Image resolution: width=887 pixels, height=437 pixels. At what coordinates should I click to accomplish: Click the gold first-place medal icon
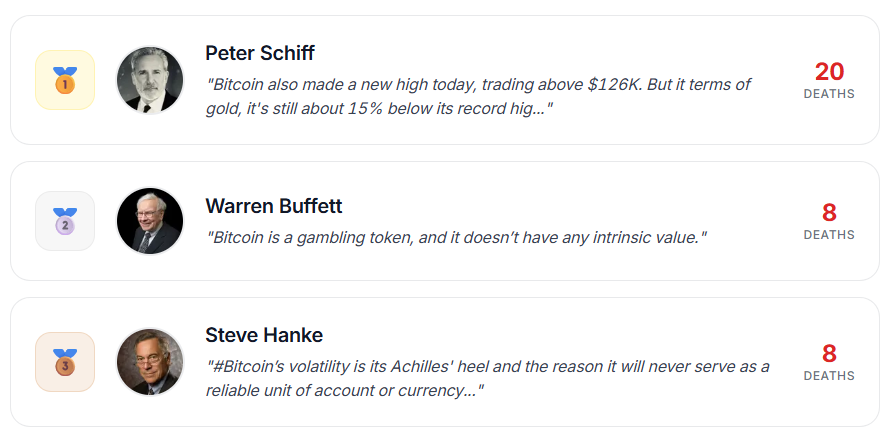point(65,80)
